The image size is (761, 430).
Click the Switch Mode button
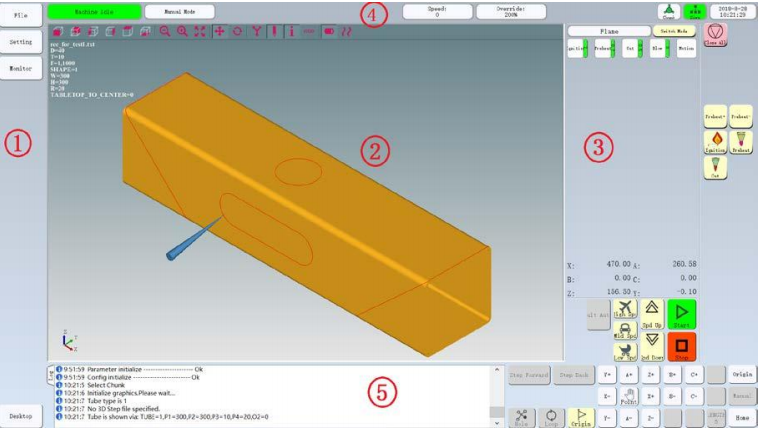(673, 32)
